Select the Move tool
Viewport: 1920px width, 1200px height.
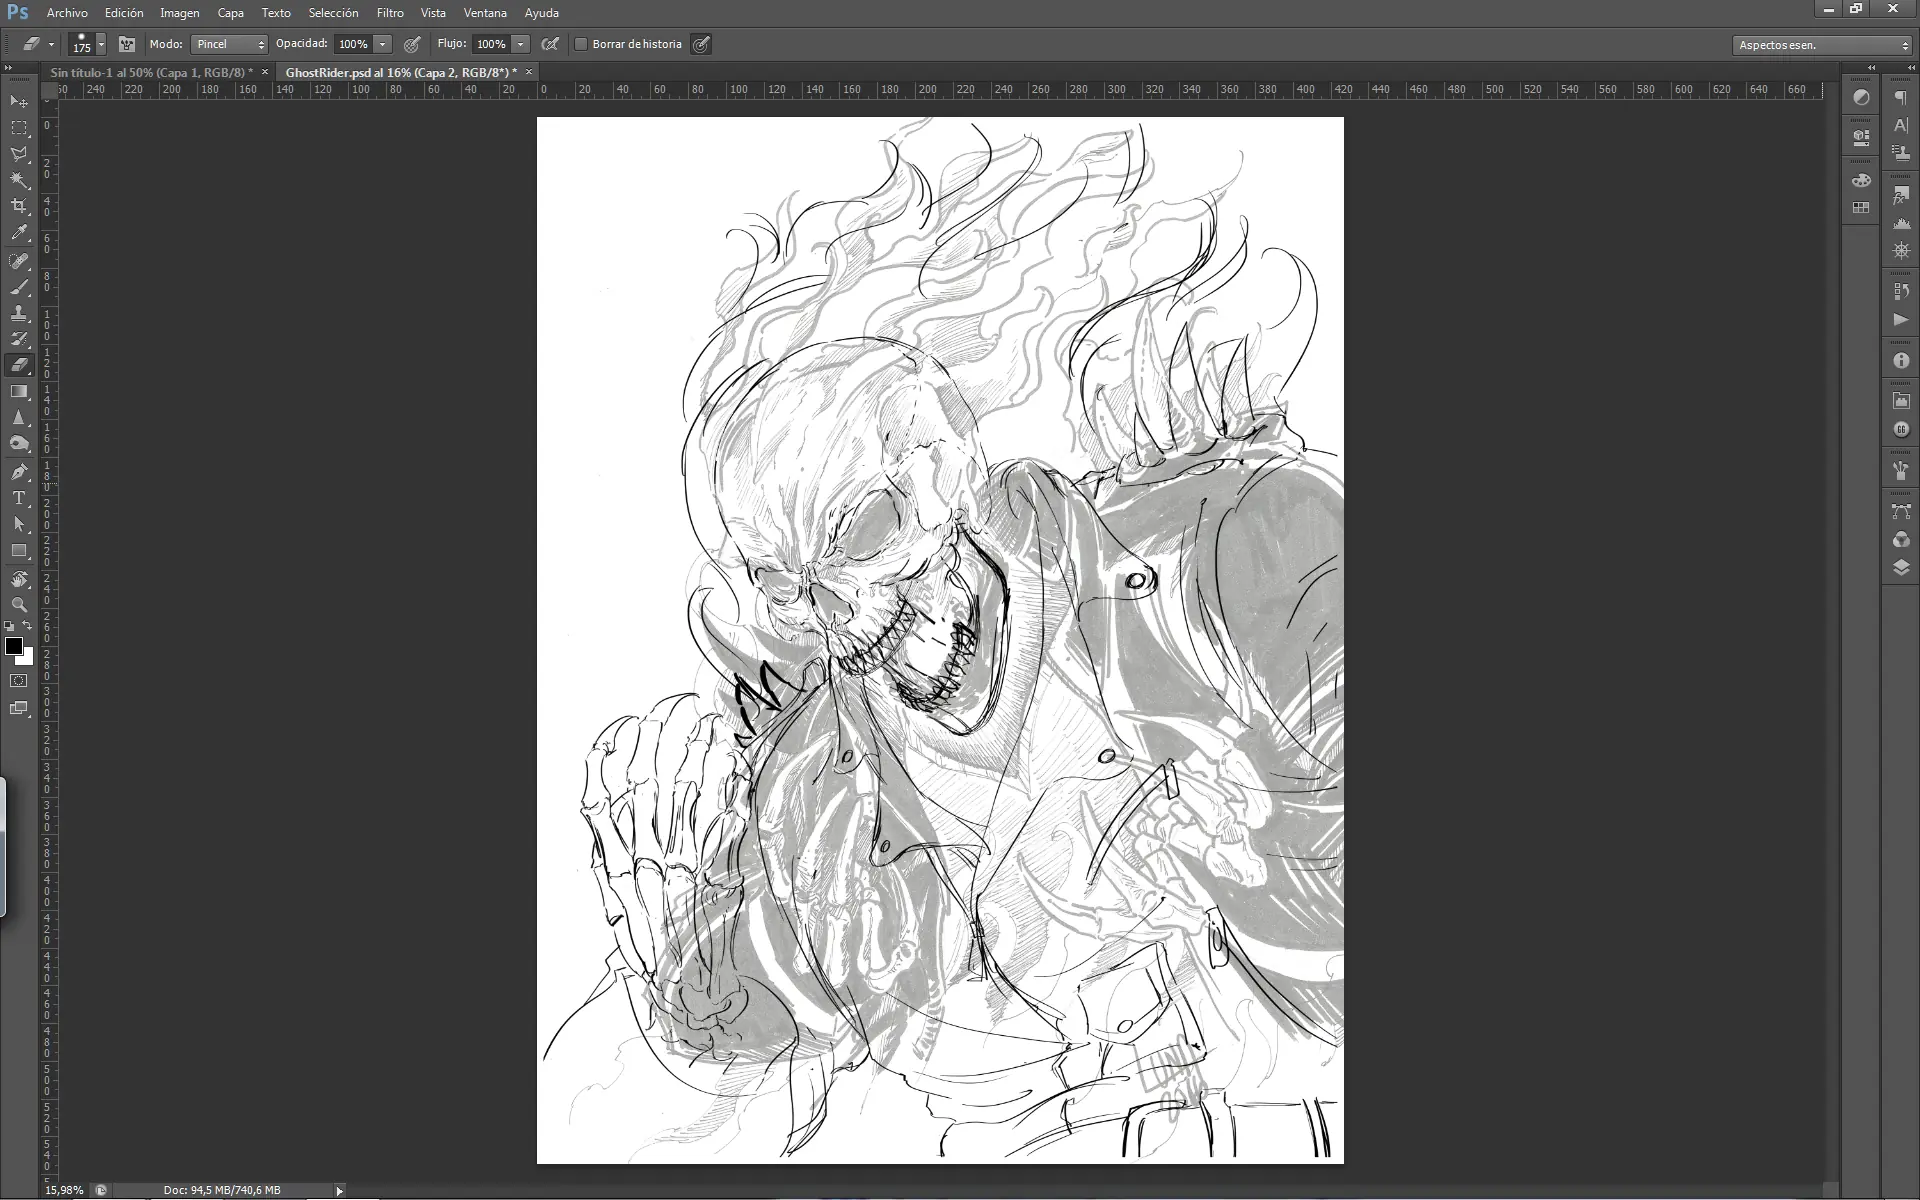tap(19, 102)
